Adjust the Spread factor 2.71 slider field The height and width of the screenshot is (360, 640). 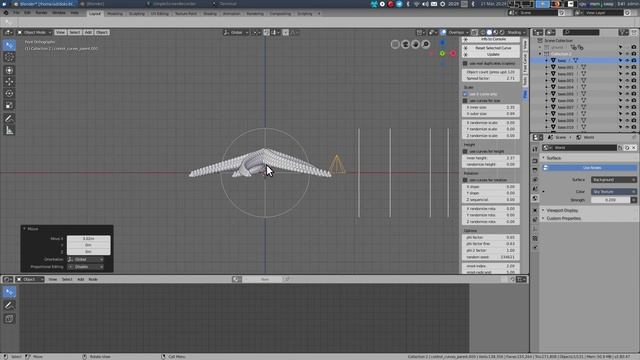point(491,78)
